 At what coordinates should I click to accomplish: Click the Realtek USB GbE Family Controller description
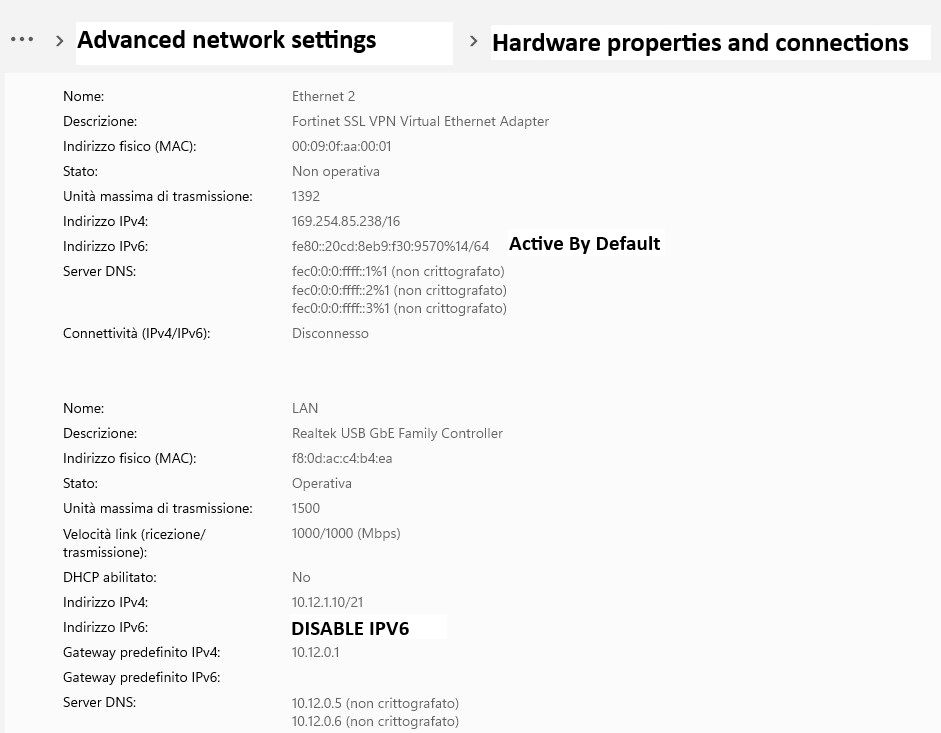pos(397,434)
